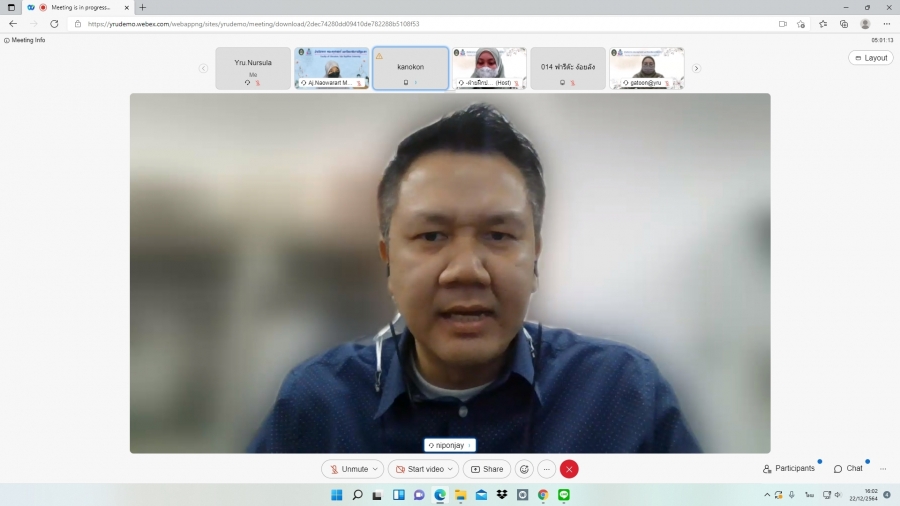Click the red leave meeting button
The image size is (900, 506).
point(569,469)
